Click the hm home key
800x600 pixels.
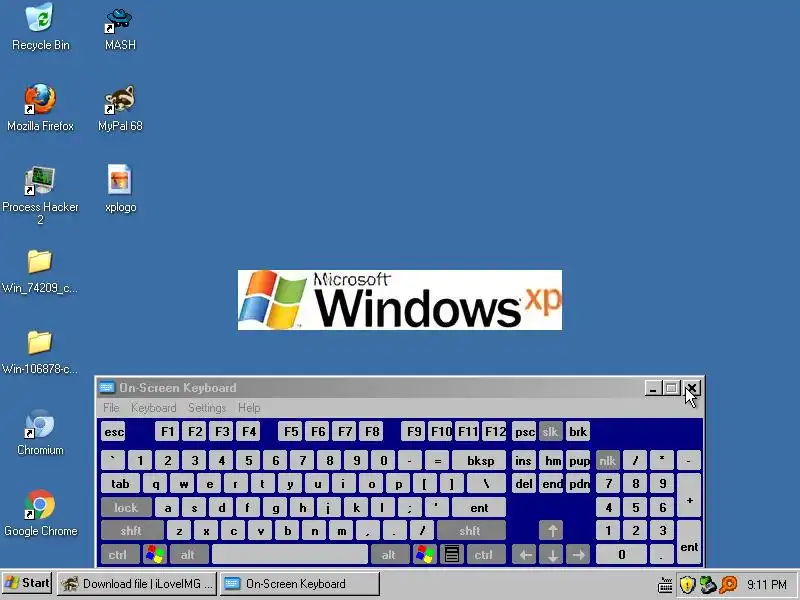[551, 461]
